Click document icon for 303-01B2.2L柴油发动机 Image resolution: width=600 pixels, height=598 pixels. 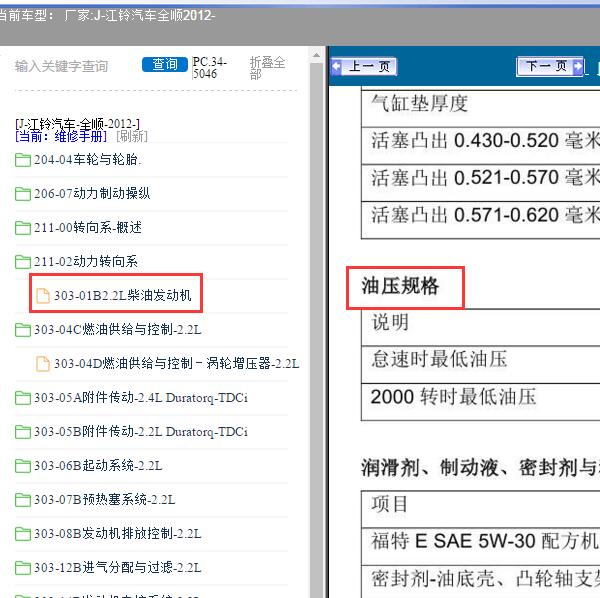click(x=43, y=296)
